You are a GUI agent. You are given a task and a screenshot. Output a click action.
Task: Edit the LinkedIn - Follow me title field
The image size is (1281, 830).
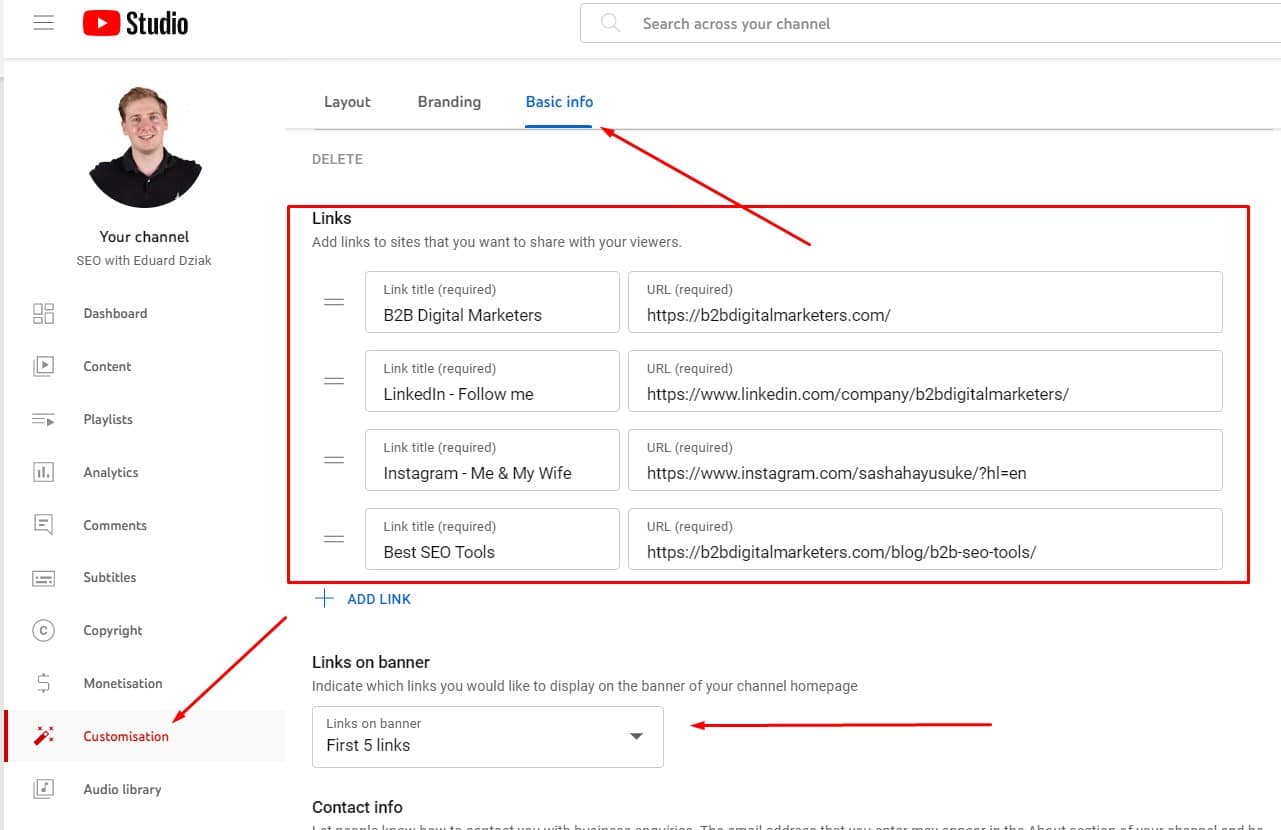492,381
